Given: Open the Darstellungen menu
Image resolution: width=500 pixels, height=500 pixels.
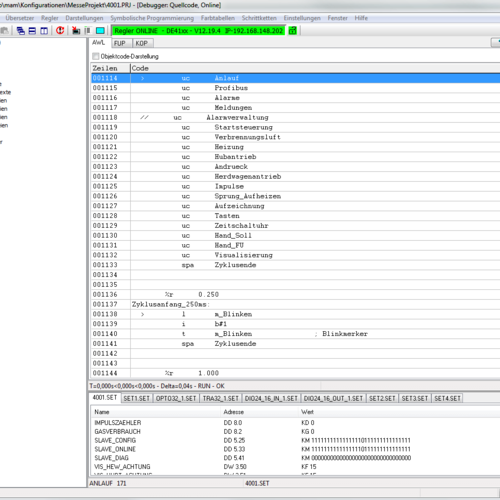Looking at the screenshot, I should coord(84,18).
